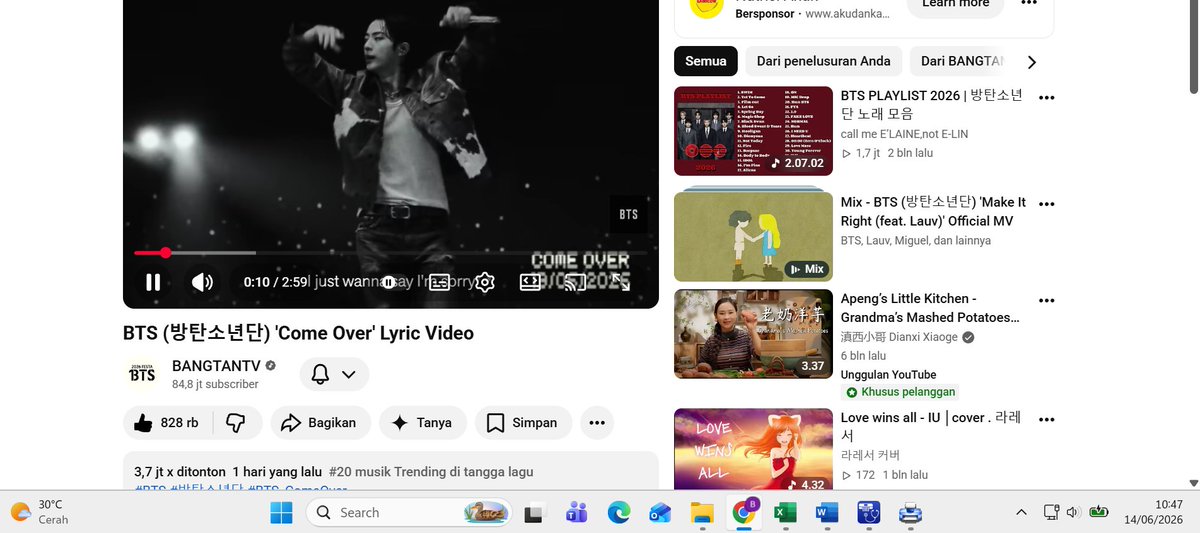The height and width of the screenshot is (533, 1200).
Task: Toggle the autoplay switch in player
Action: [x=388, y=282]
